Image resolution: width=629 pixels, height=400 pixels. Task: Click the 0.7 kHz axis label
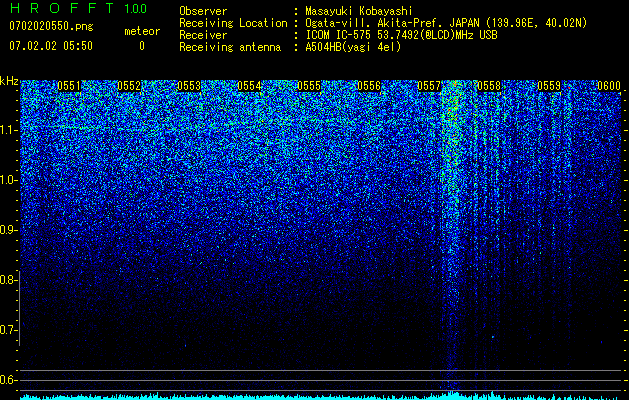point(9,330)
